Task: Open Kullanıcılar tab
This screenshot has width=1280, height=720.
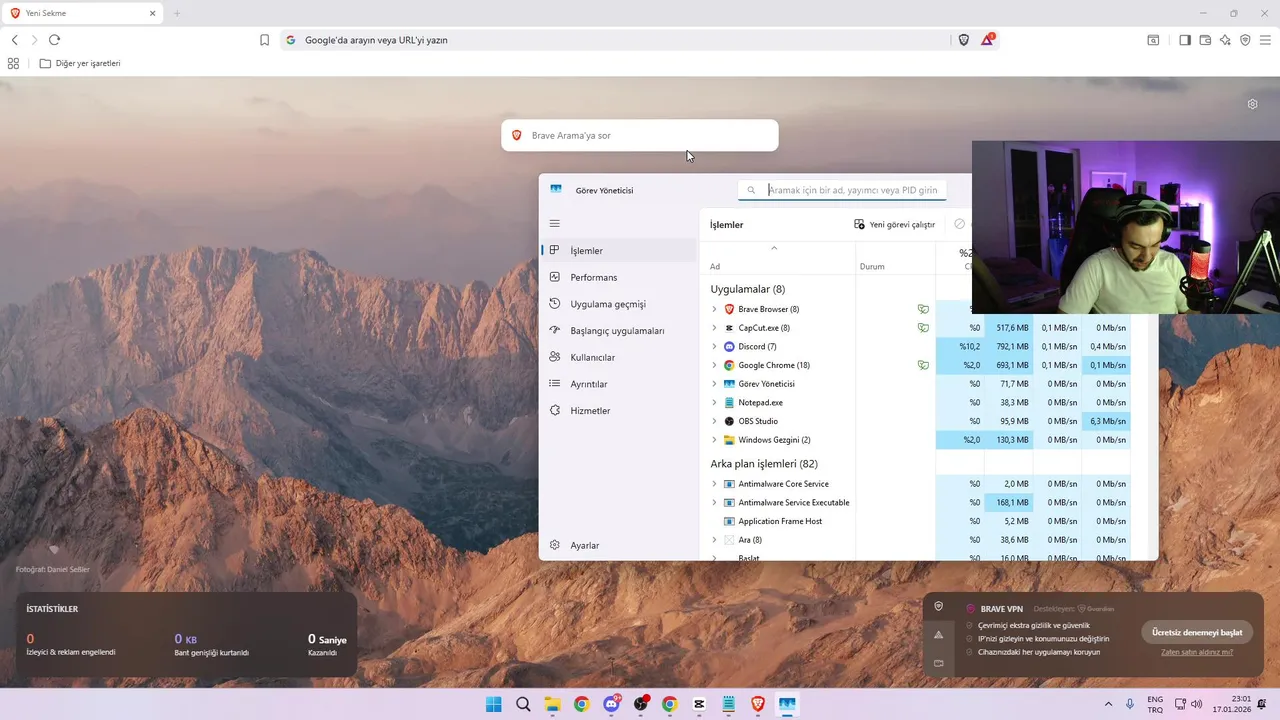Action: tap(618, 357)
